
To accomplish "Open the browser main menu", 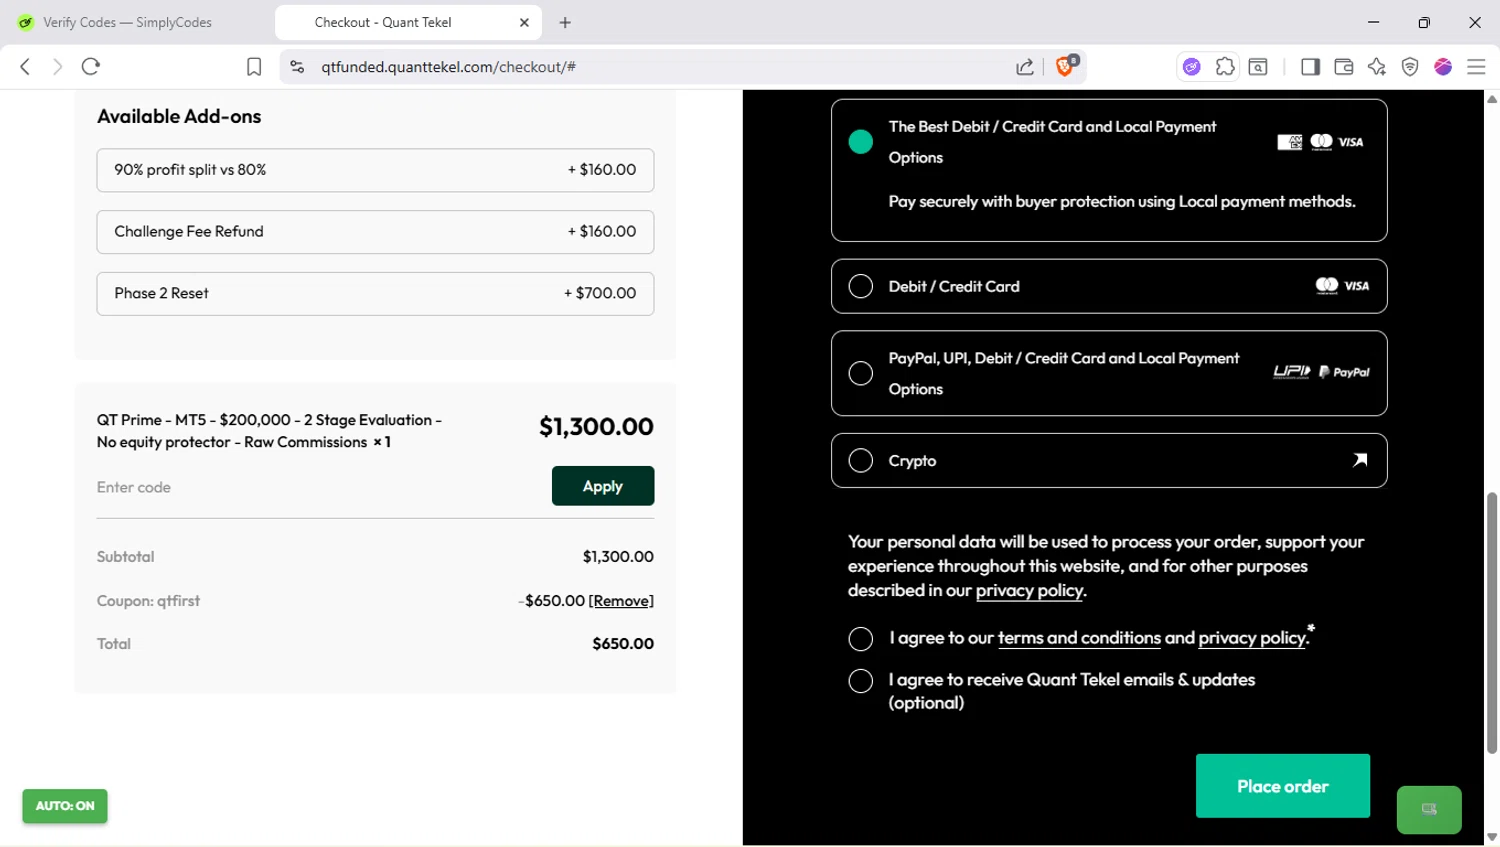I will [x=1476, y=67].
